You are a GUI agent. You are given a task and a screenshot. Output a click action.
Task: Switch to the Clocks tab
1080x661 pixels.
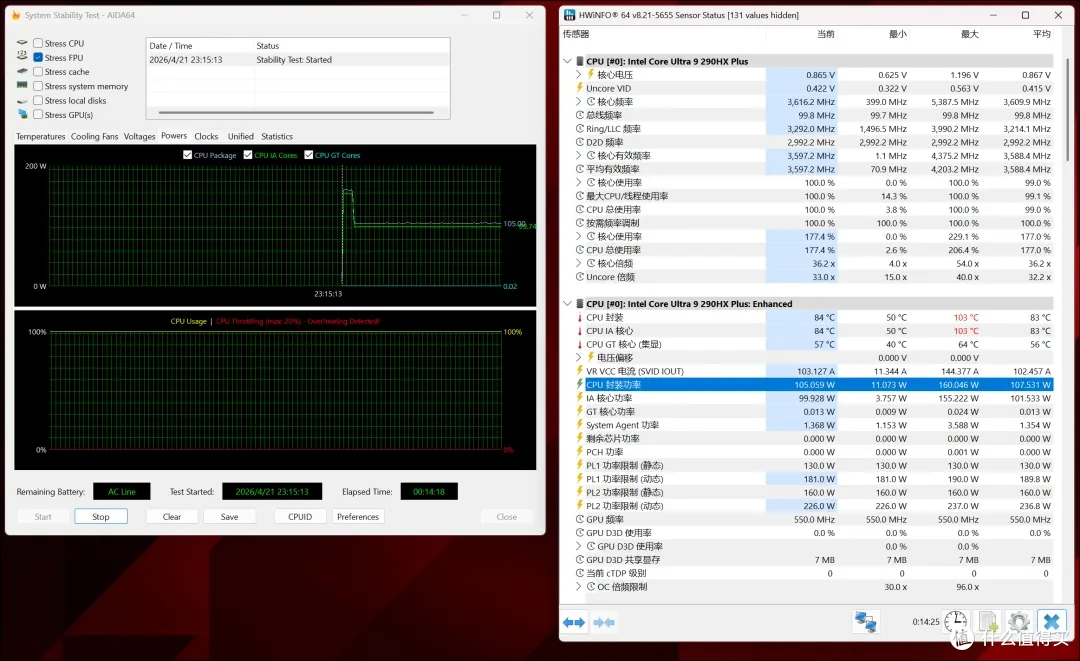tap(206, 136)
